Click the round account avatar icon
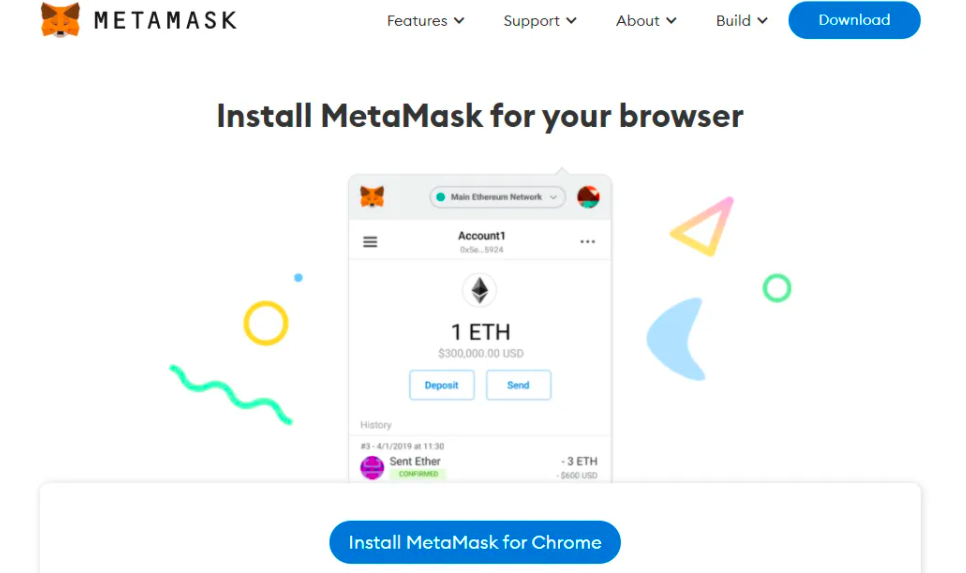This screenshot has height=573, width=966. tap(588, 197)
